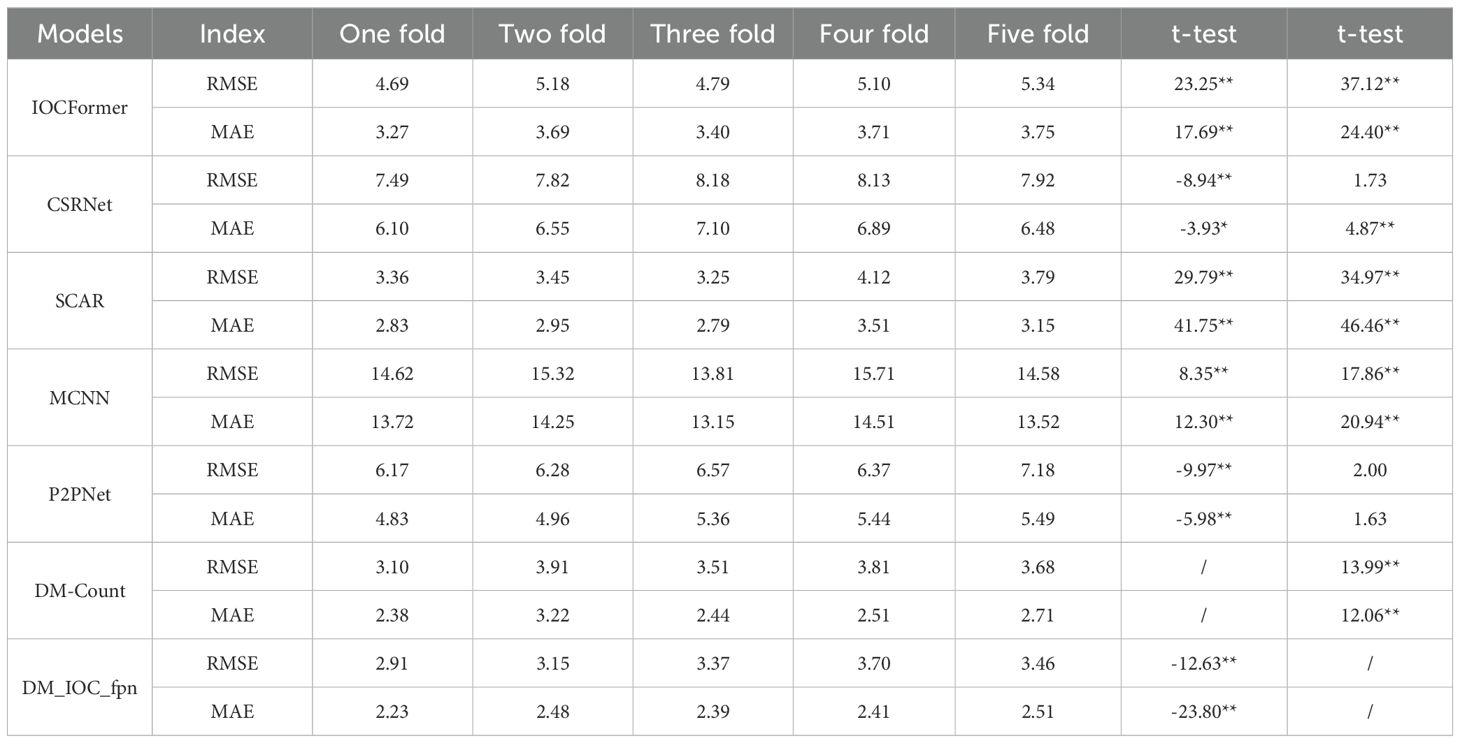Select the DM-Count model cell
The image size is (1460, 743).
(79, 591)
